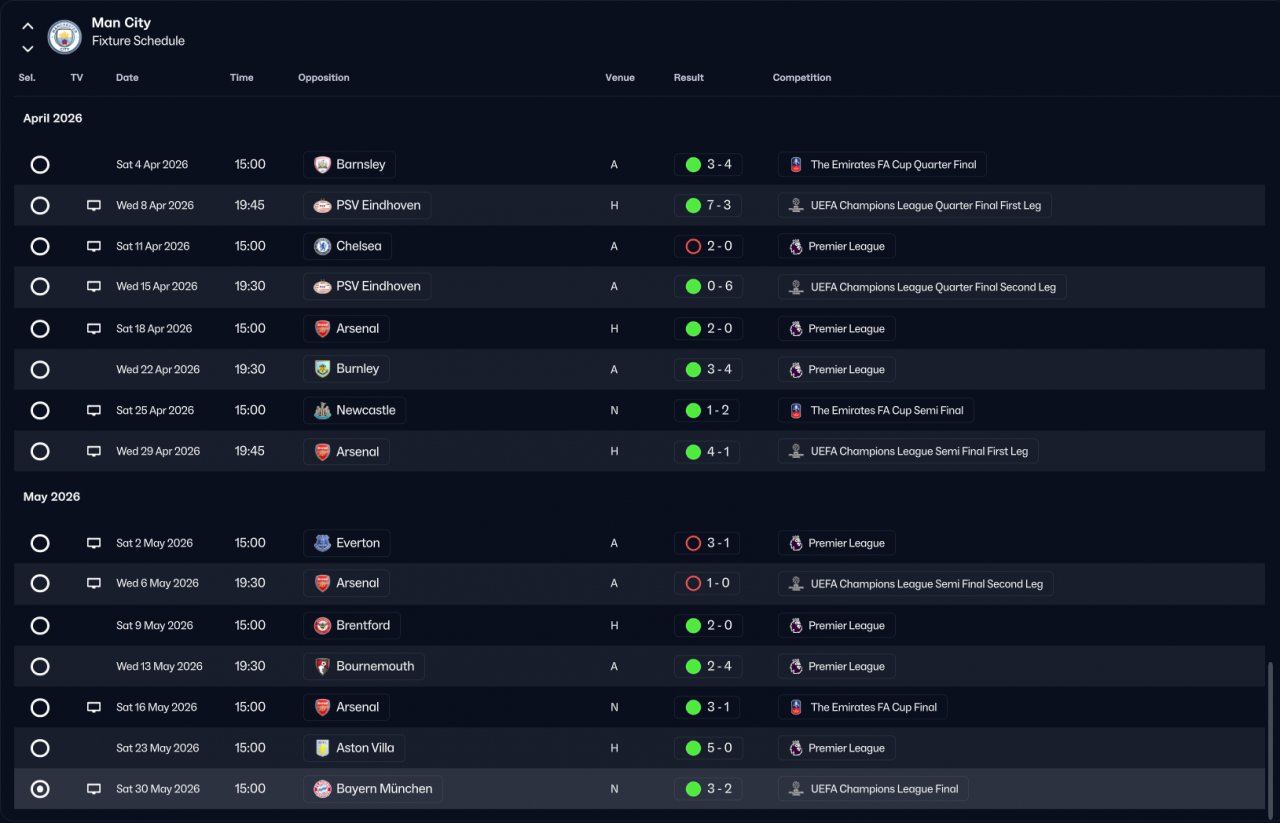1280x823 pixels.
Task: Click the PSV Eindhoven badge on the 8 Apr row
Action: (322, 205)
